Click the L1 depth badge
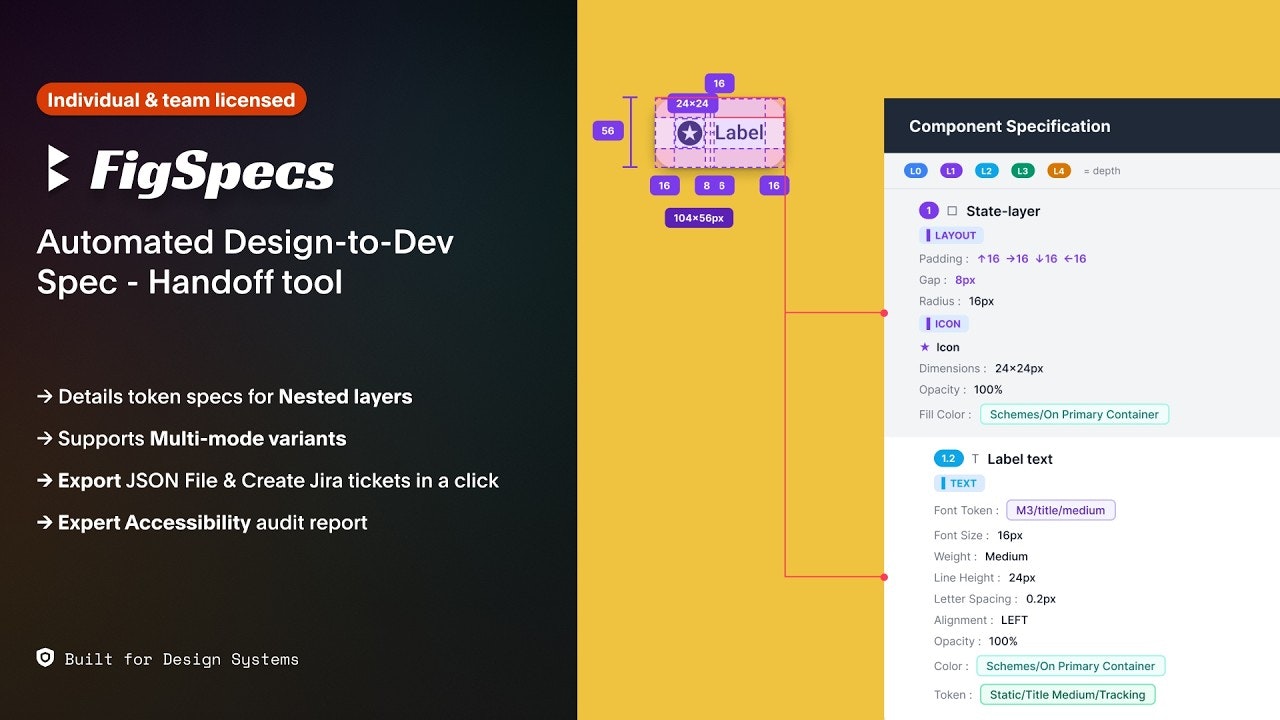The width and height of the screenshot is (1280, 720). click(x=951, y=171)
